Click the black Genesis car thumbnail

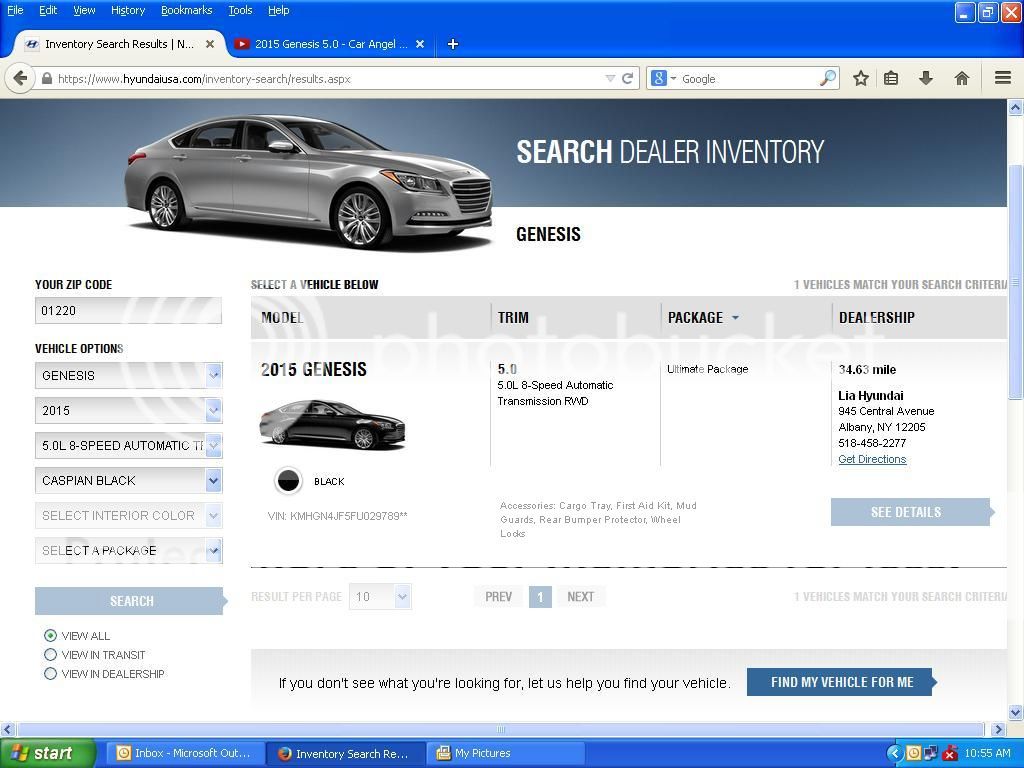click(x=332, y=424)
